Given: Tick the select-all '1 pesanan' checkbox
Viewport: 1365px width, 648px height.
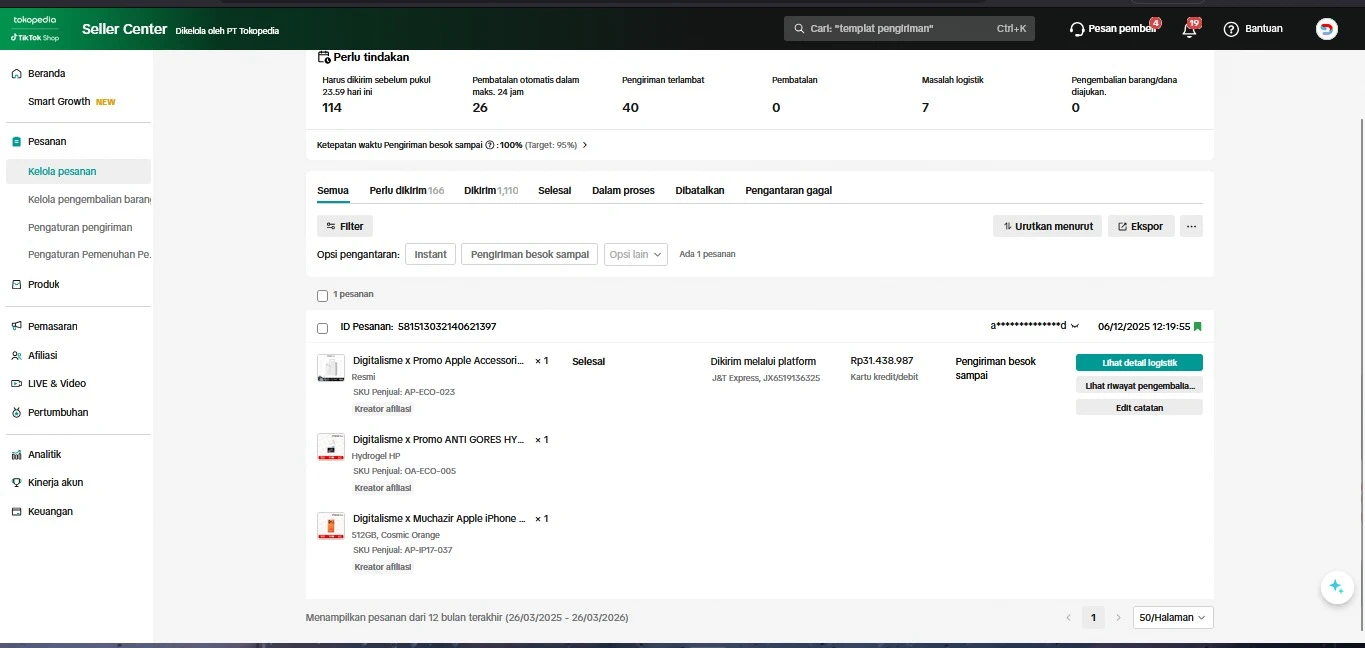Looking at the screenshot, I should 322,295.
